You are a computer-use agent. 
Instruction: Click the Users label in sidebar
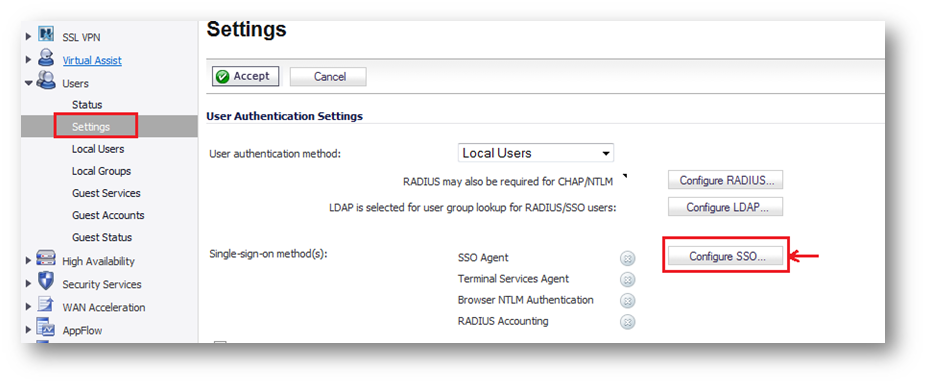(x=76, y=83)
